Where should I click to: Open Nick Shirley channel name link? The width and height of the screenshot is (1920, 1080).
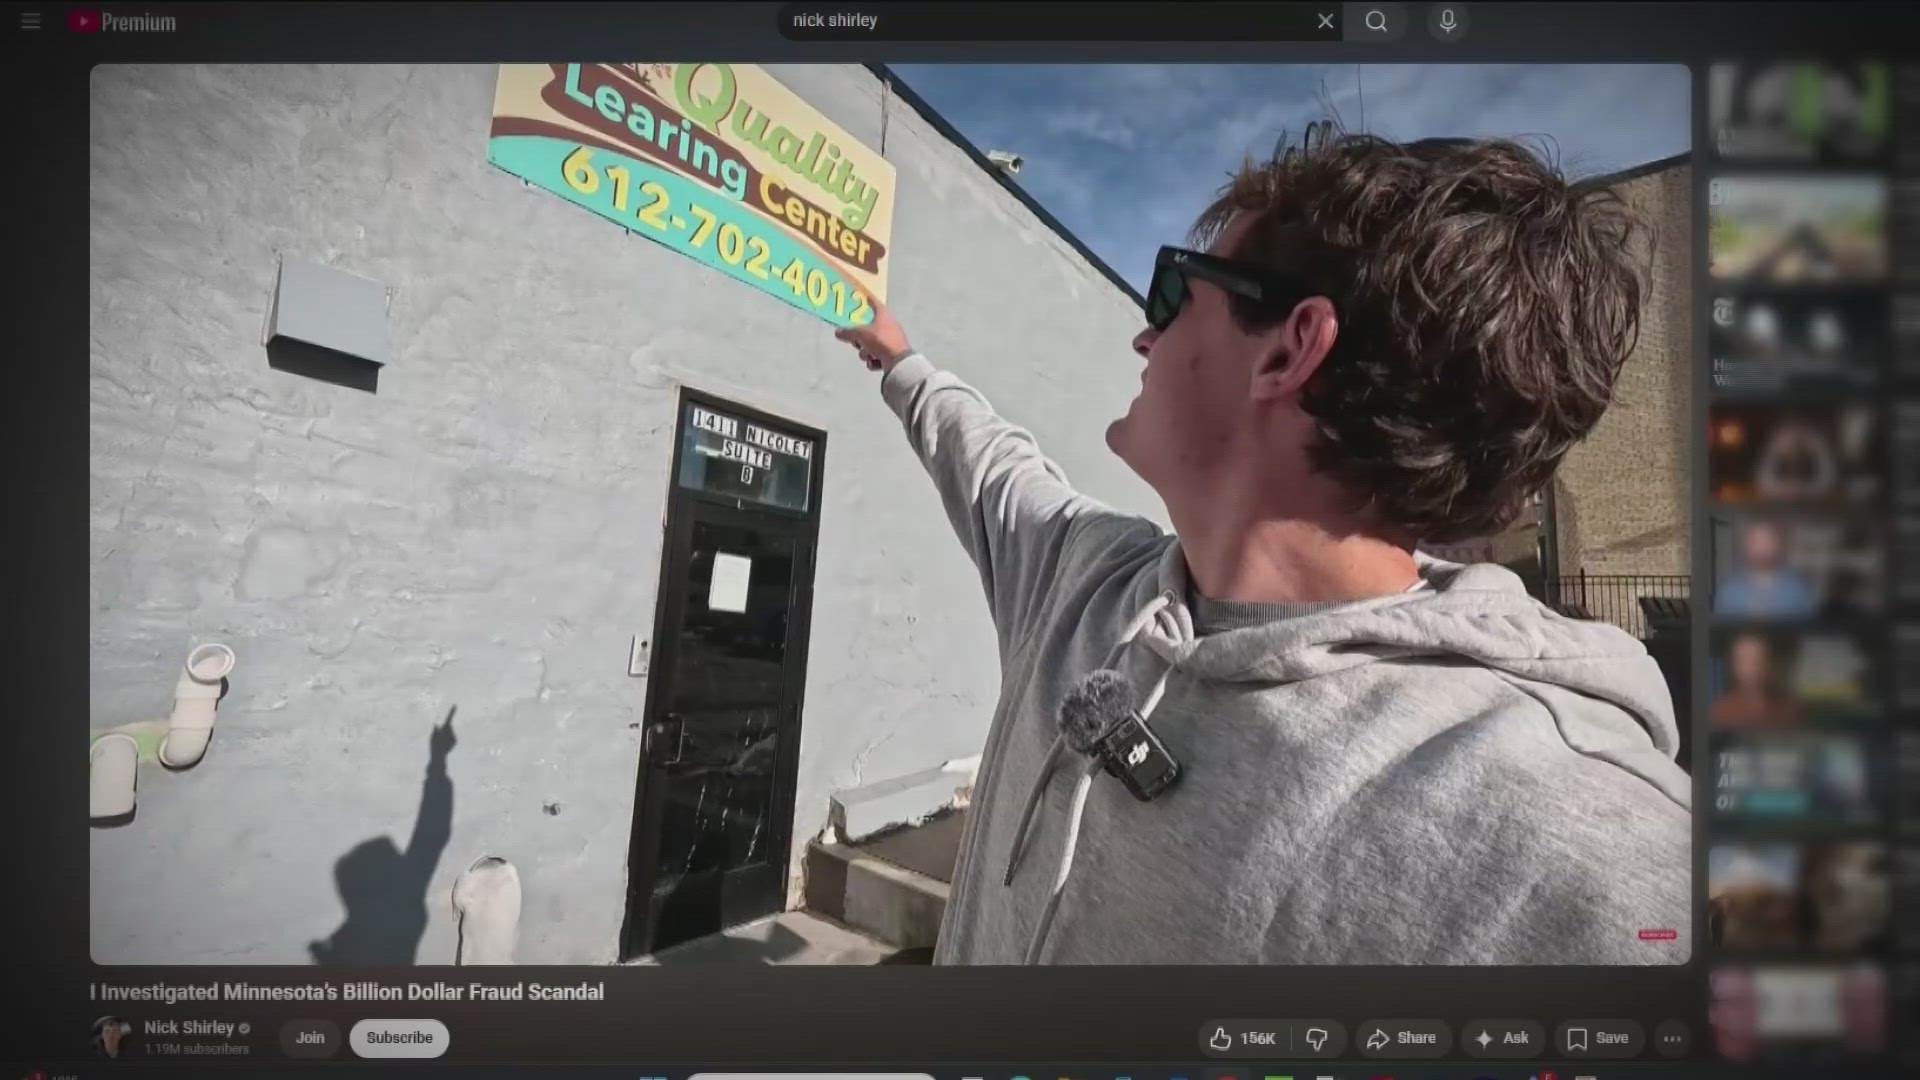pos(188,1027)
